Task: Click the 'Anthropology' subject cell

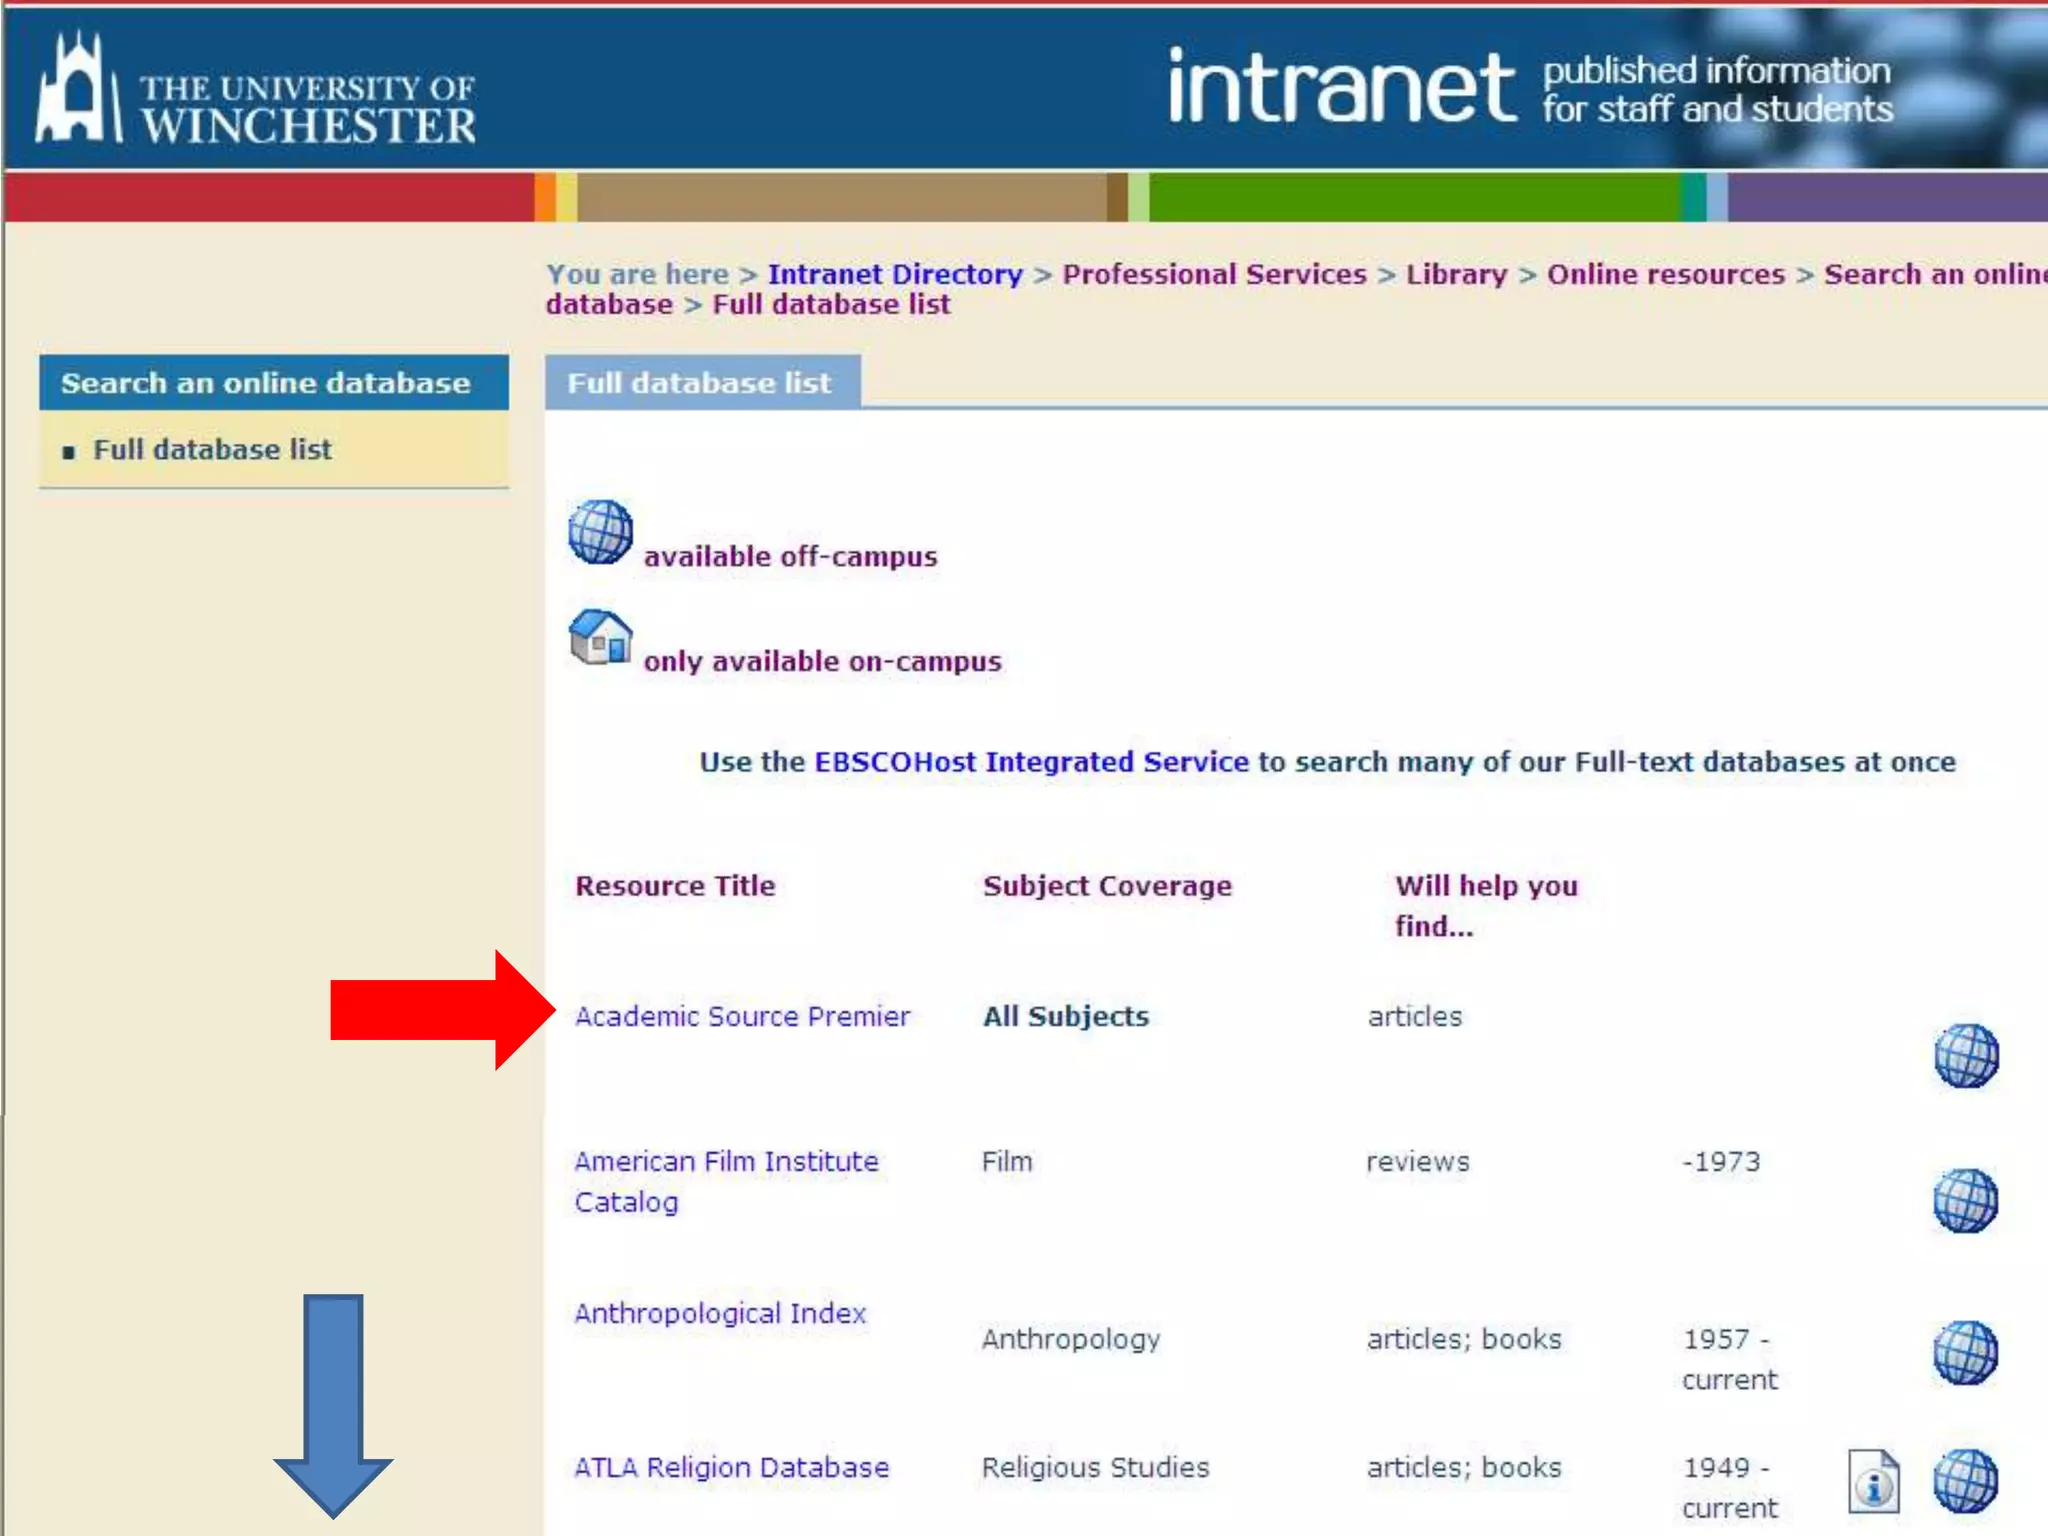Action: click(x=1070, y=1339)
